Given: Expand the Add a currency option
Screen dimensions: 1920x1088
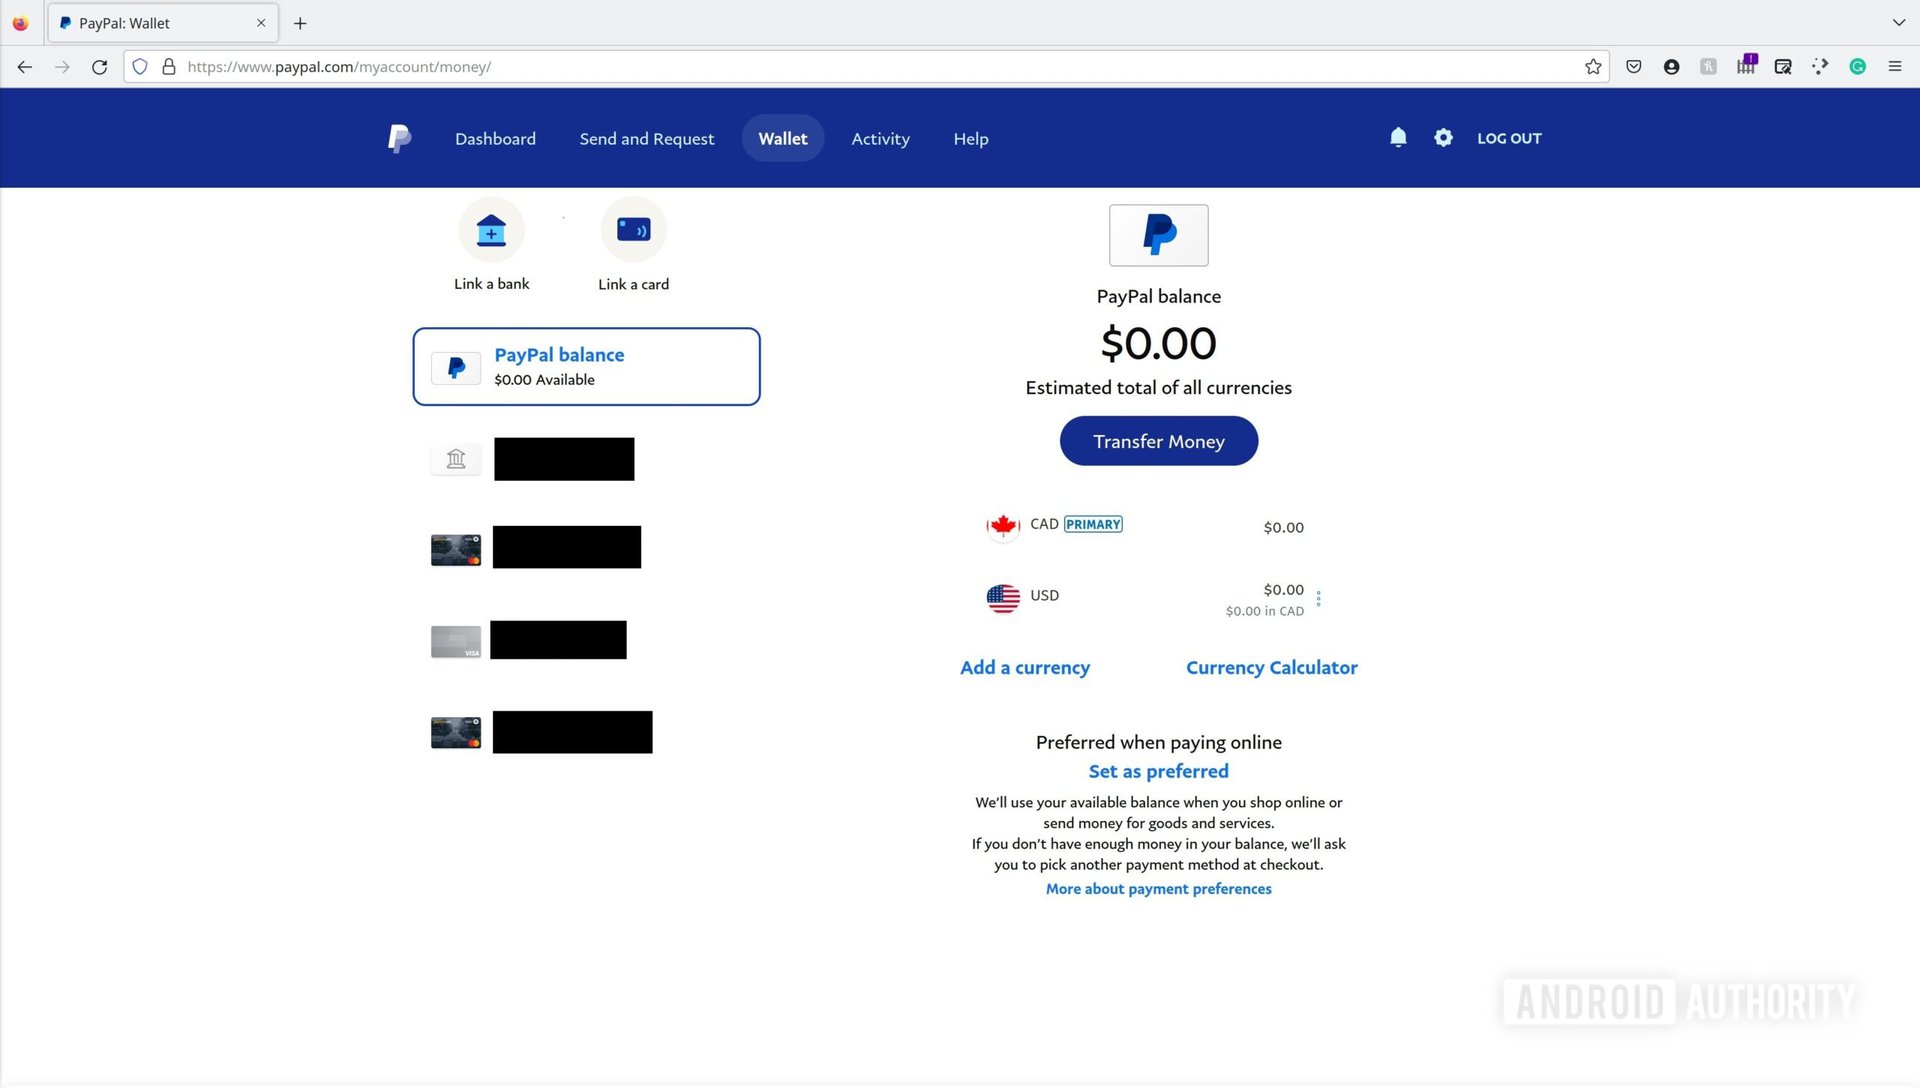Looking at the screenshot, I should [1025, 666].
